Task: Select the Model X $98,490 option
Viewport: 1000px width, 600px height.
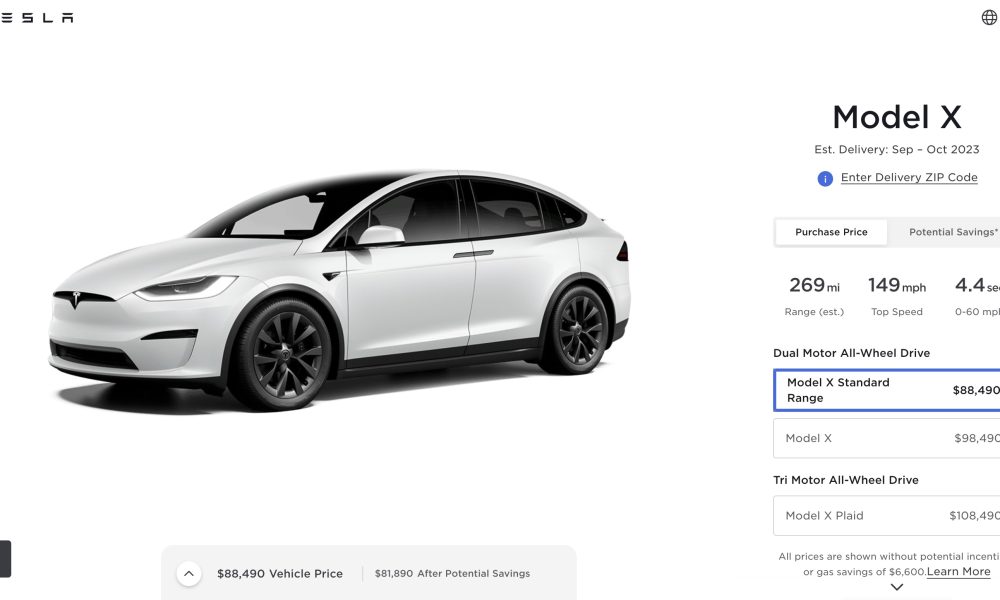Action: pyautogui.click(x=886, y=438)
